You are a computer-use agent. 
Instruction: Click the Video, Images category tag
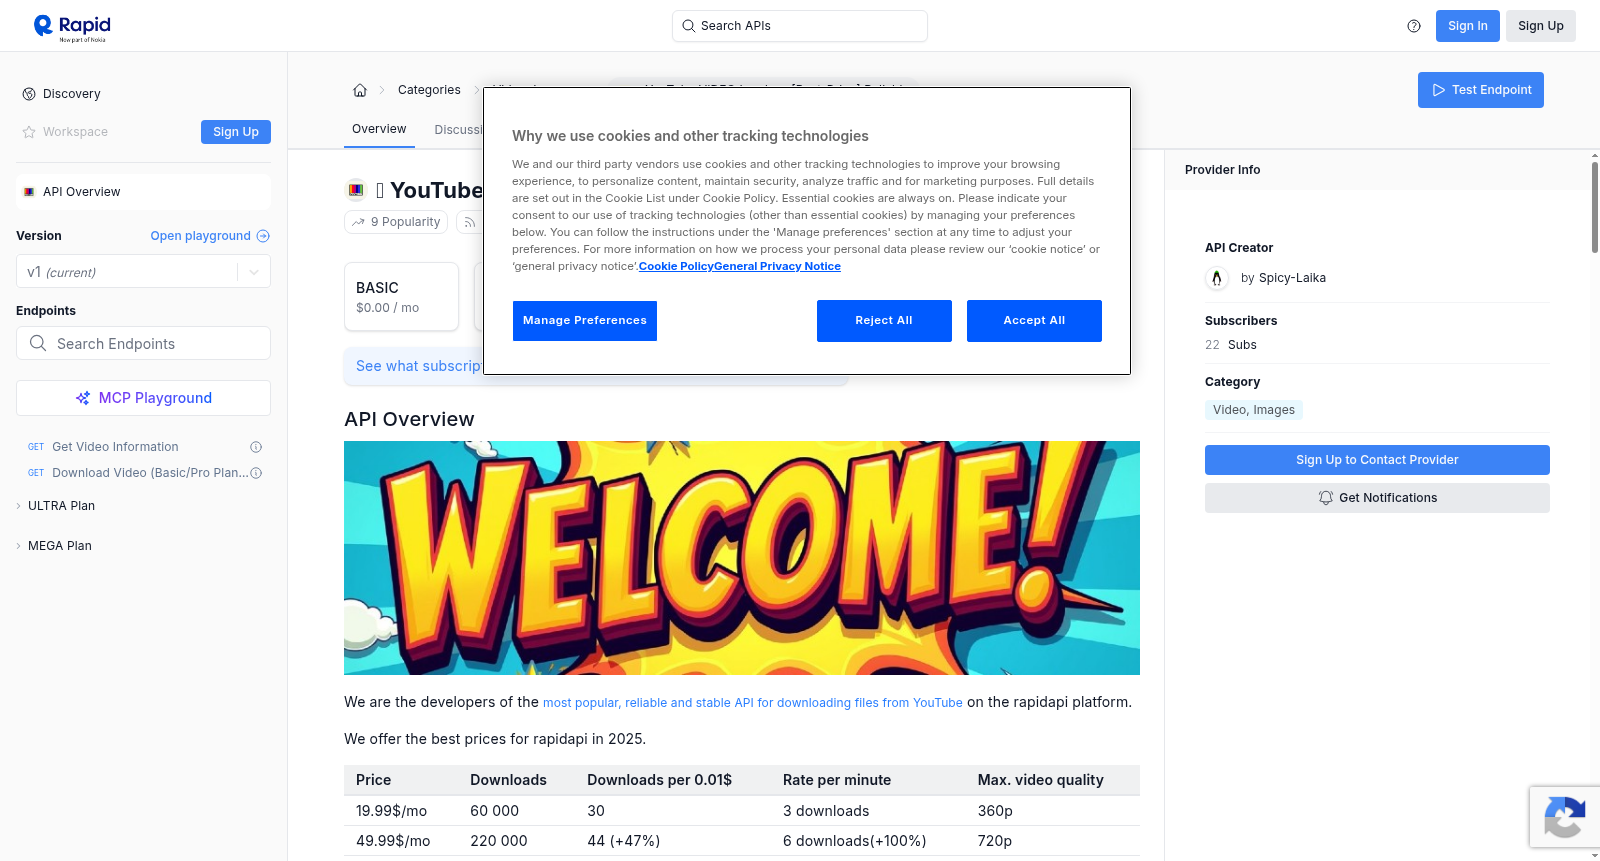tap(1254, 410)
